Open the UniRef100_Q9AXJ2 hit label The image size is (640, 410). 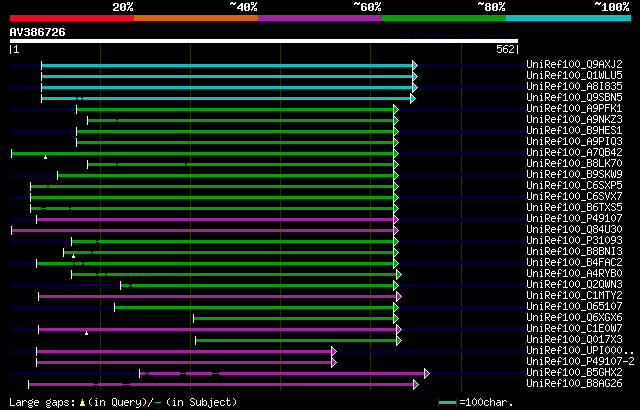pyautogui.click(x=574, y=64)
